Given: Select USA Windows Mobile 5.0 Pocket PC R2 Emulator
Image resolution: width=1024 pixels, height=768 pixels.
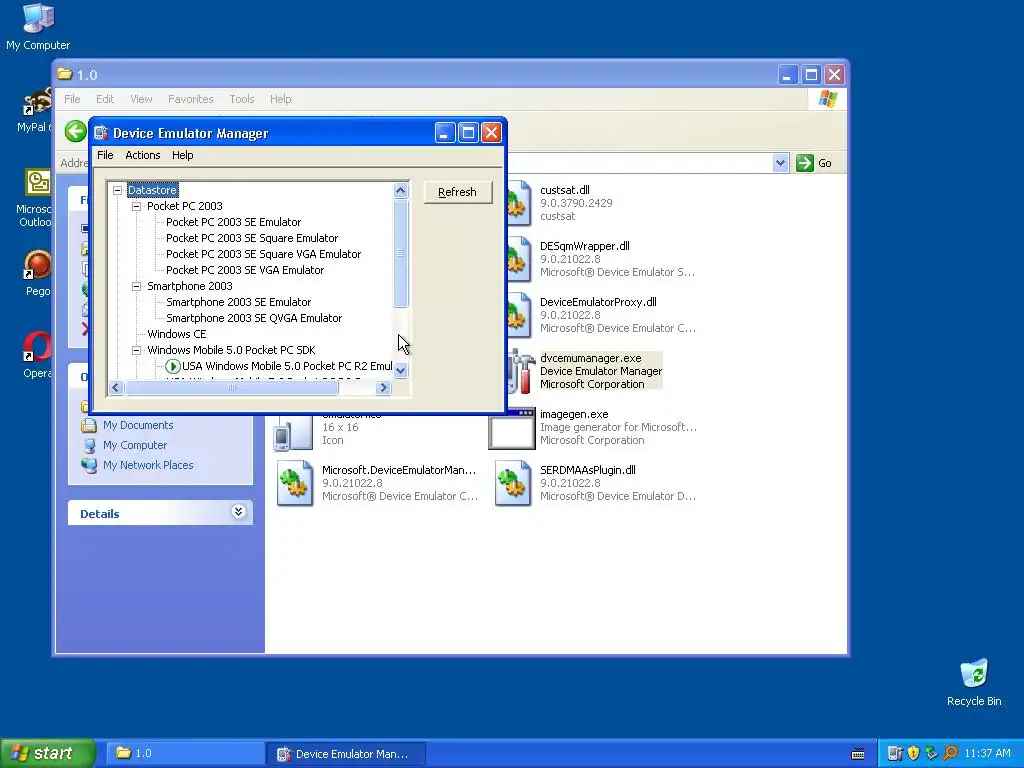Looking at the screenshot, I should click(287, 366).
